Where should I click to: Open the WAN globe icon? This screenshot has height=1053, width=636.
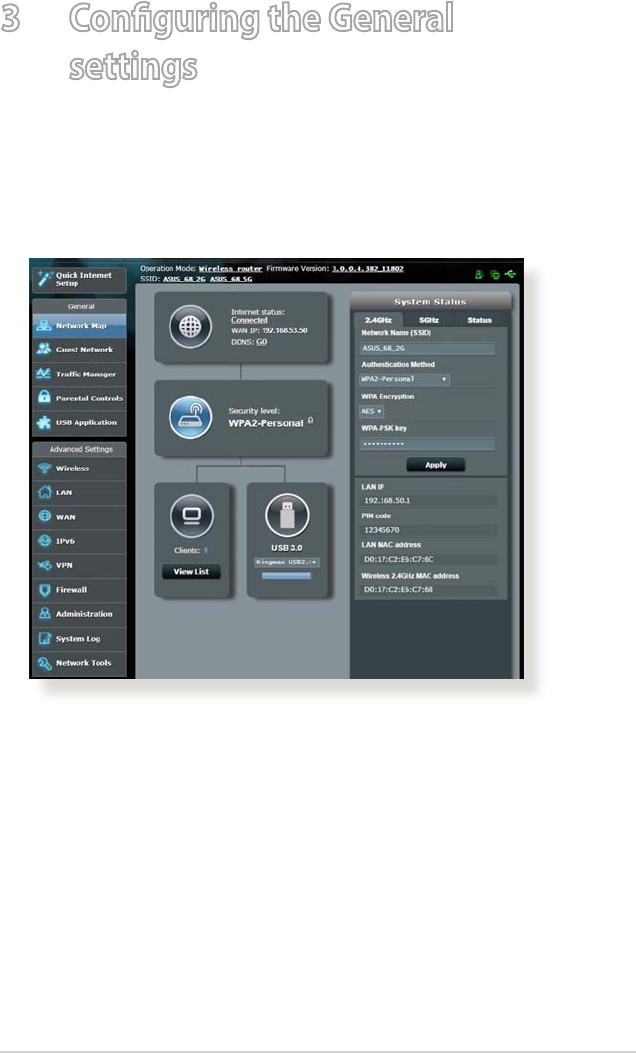pos(44,516)
